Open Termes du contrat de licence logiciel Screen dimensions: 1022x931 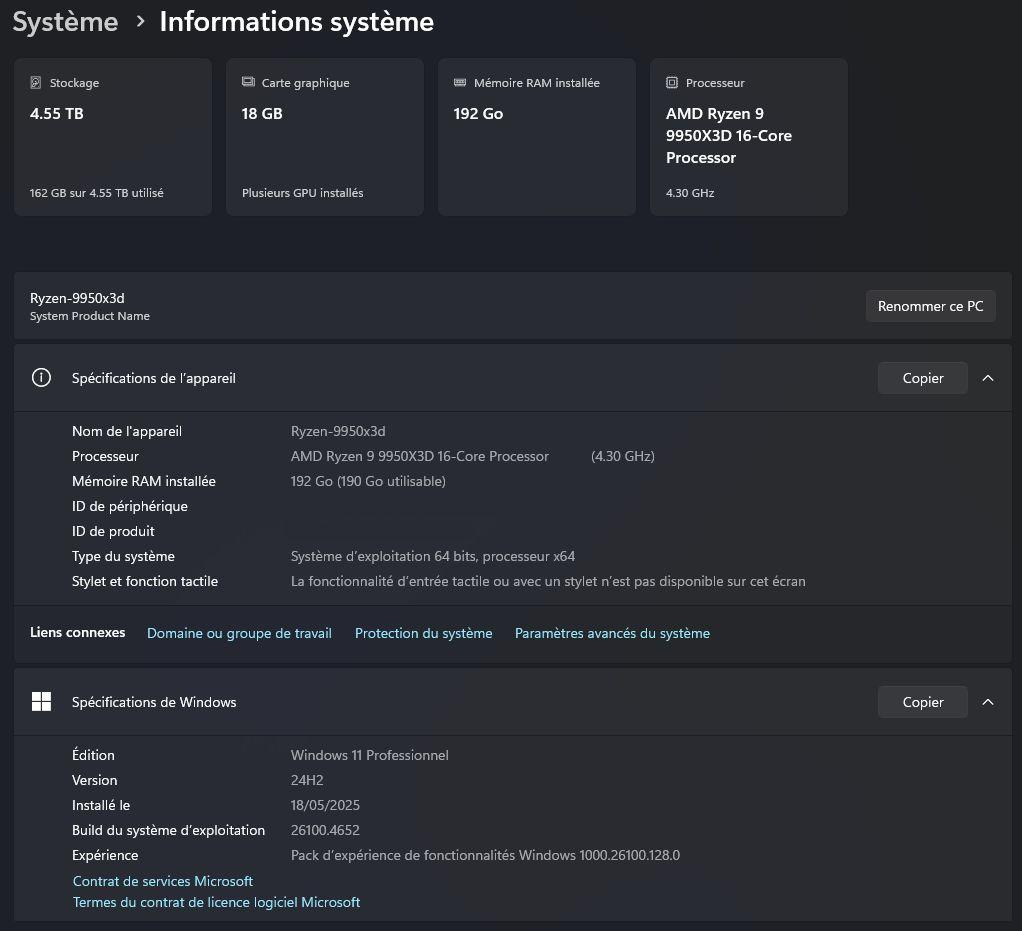tap(216, 902)
